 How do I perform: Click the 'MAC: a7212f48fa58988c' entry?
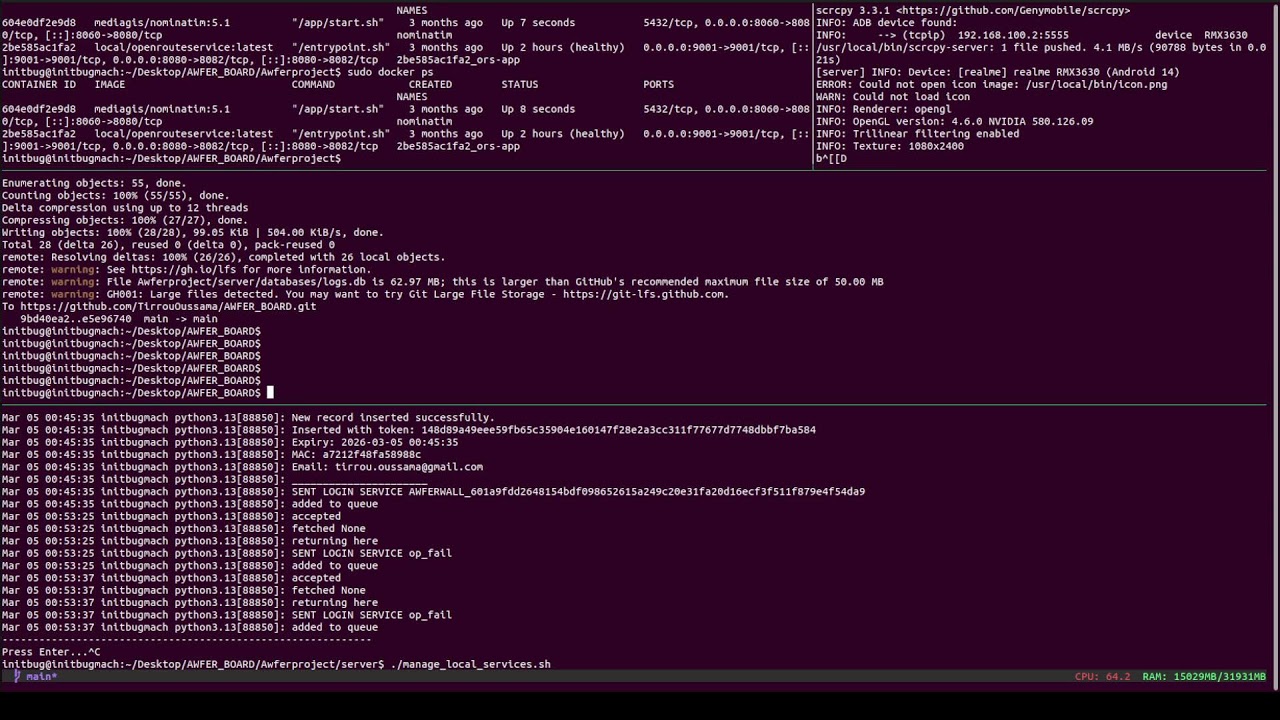[x=356, y=454]
